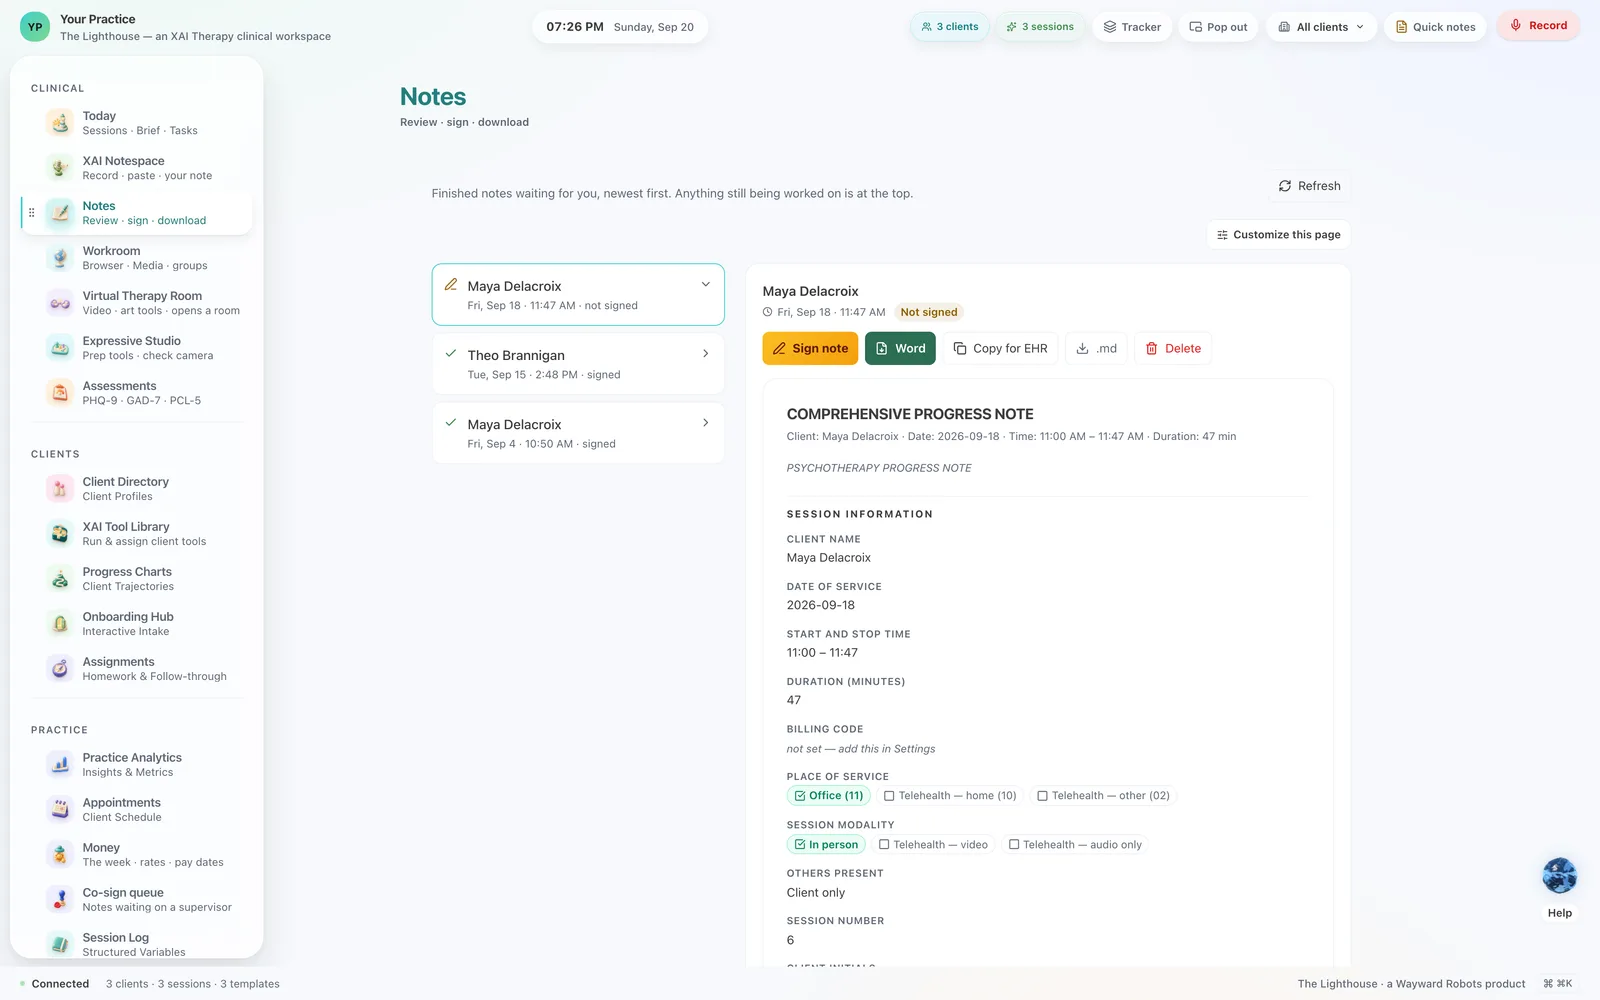Open Customize this page options
Viewport: 1600px width, 1000px height.
tap(1278, 235)
